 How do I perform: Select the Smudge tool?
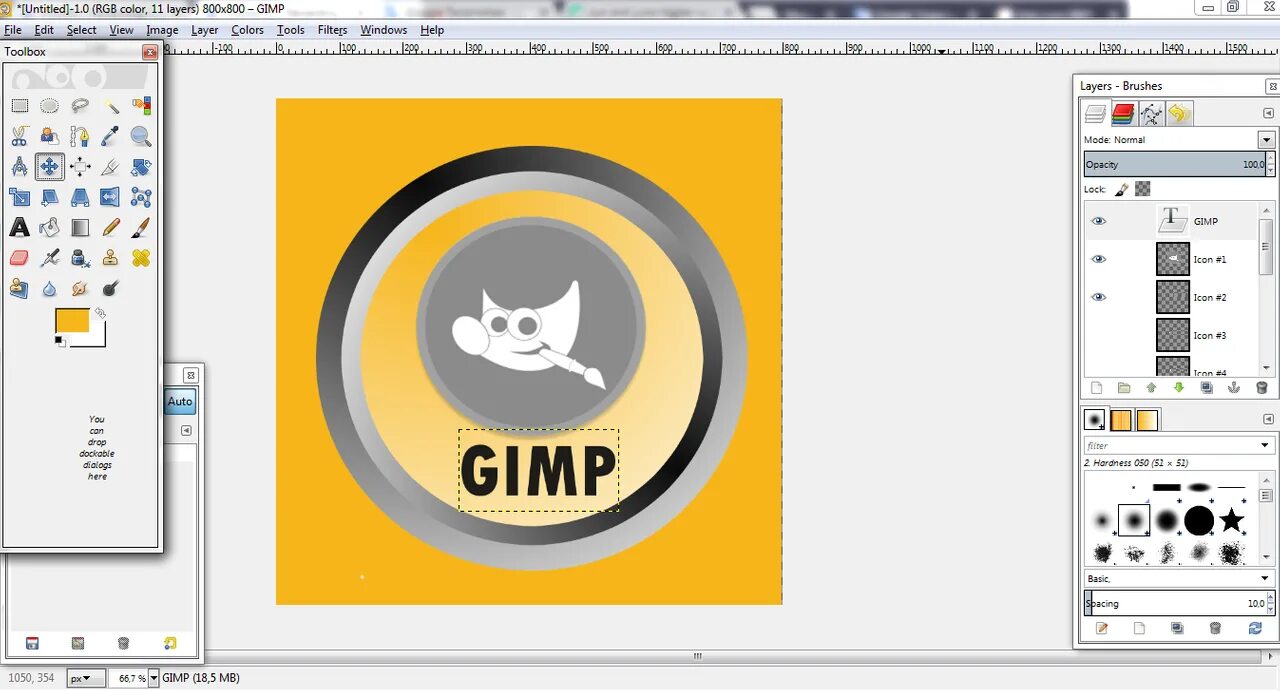click(x=80, y=289)
